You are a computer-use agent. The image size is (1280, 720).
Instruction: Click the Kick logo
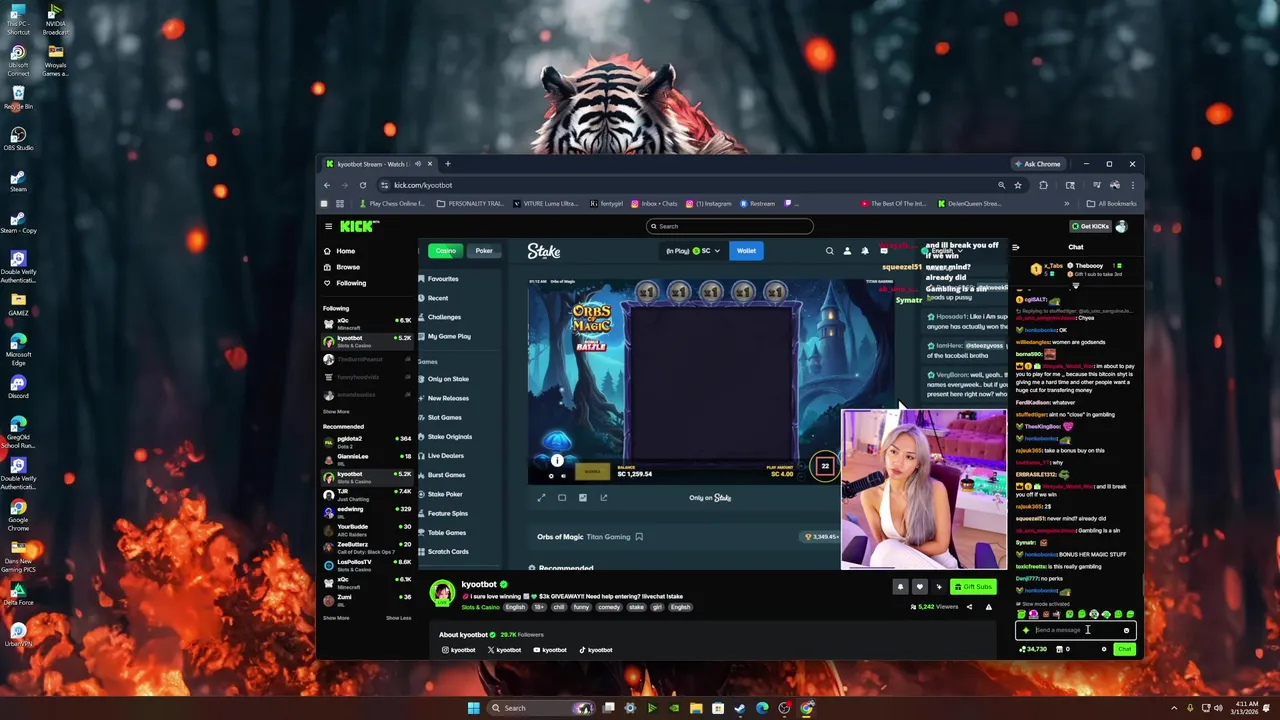(x=358, y=226)
